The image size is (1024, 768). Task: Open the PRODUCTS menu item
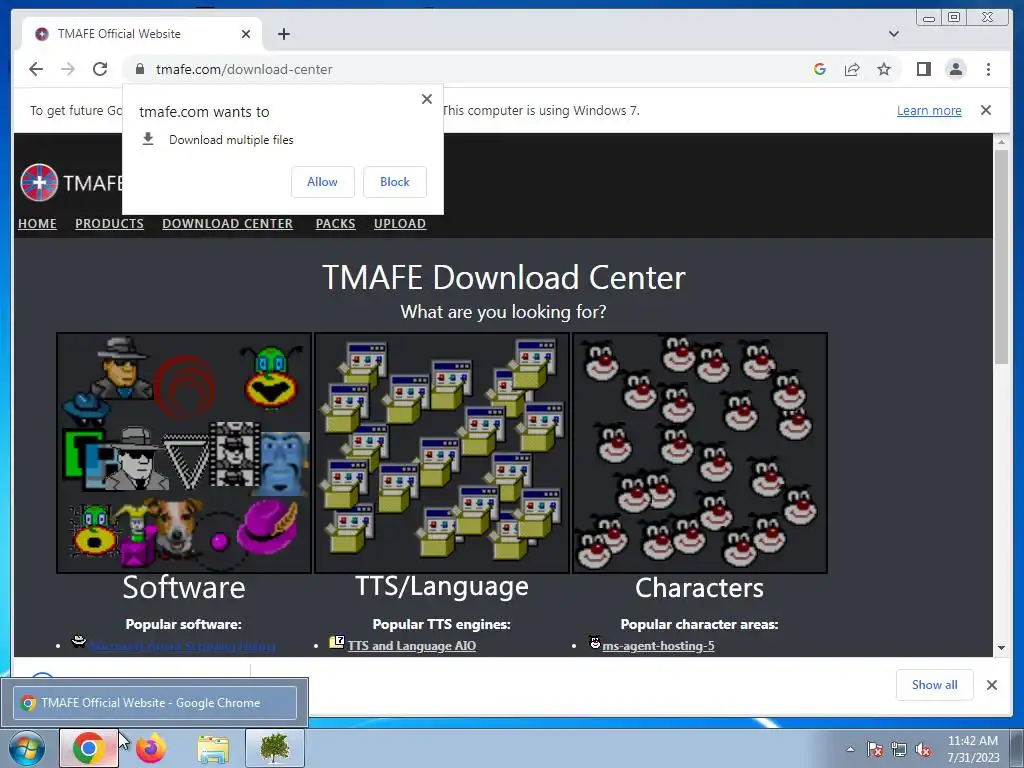pos(109,223)
